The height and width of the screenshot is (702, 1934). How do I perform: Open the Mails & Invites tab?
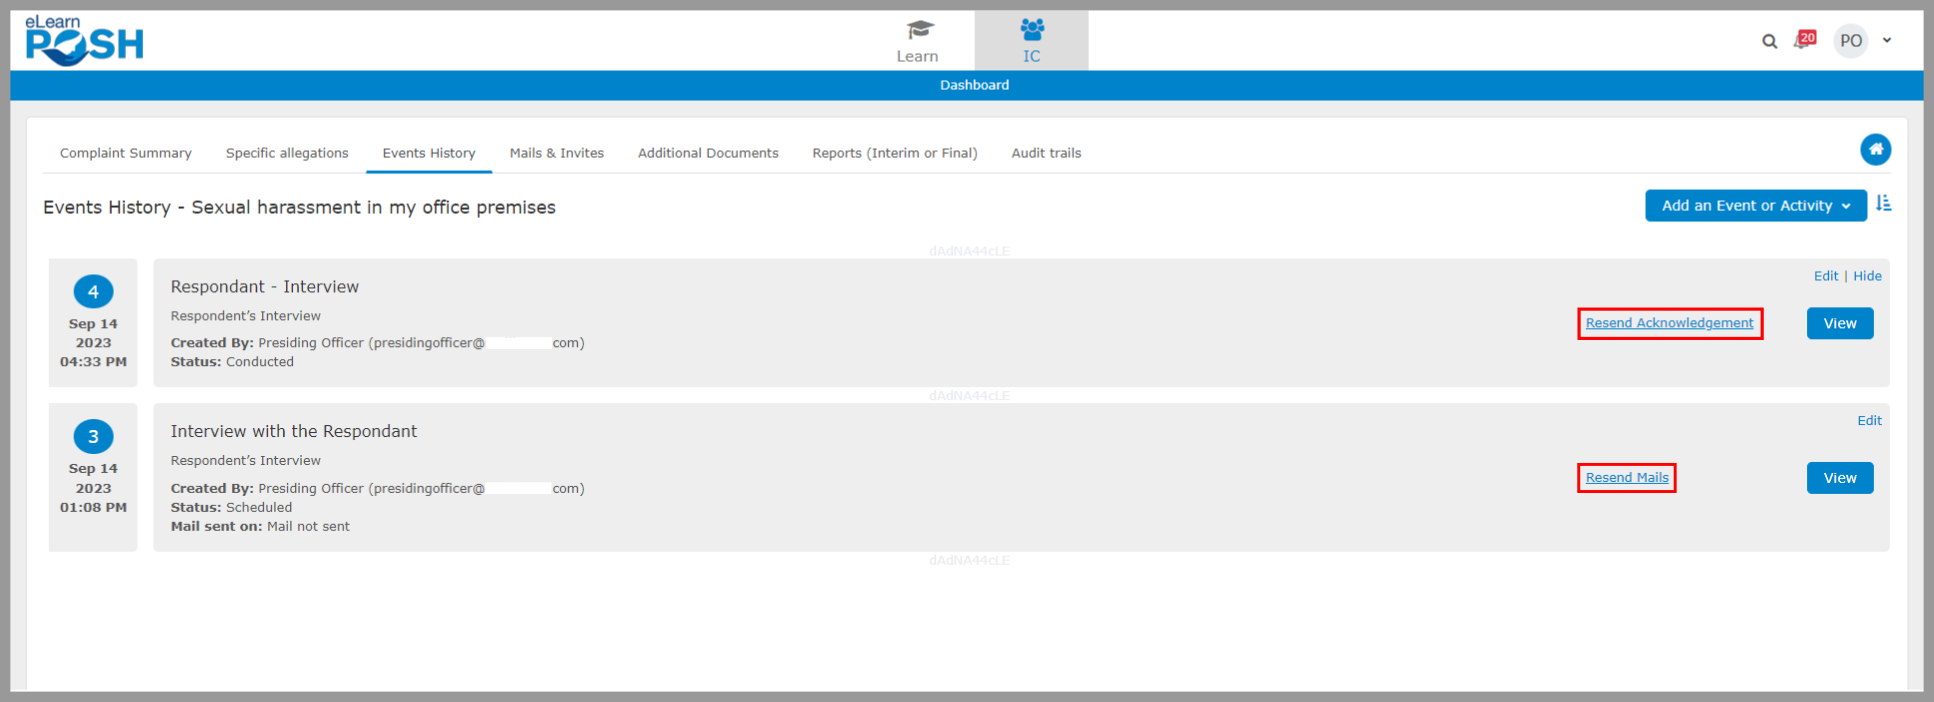(x=557, y=153)
